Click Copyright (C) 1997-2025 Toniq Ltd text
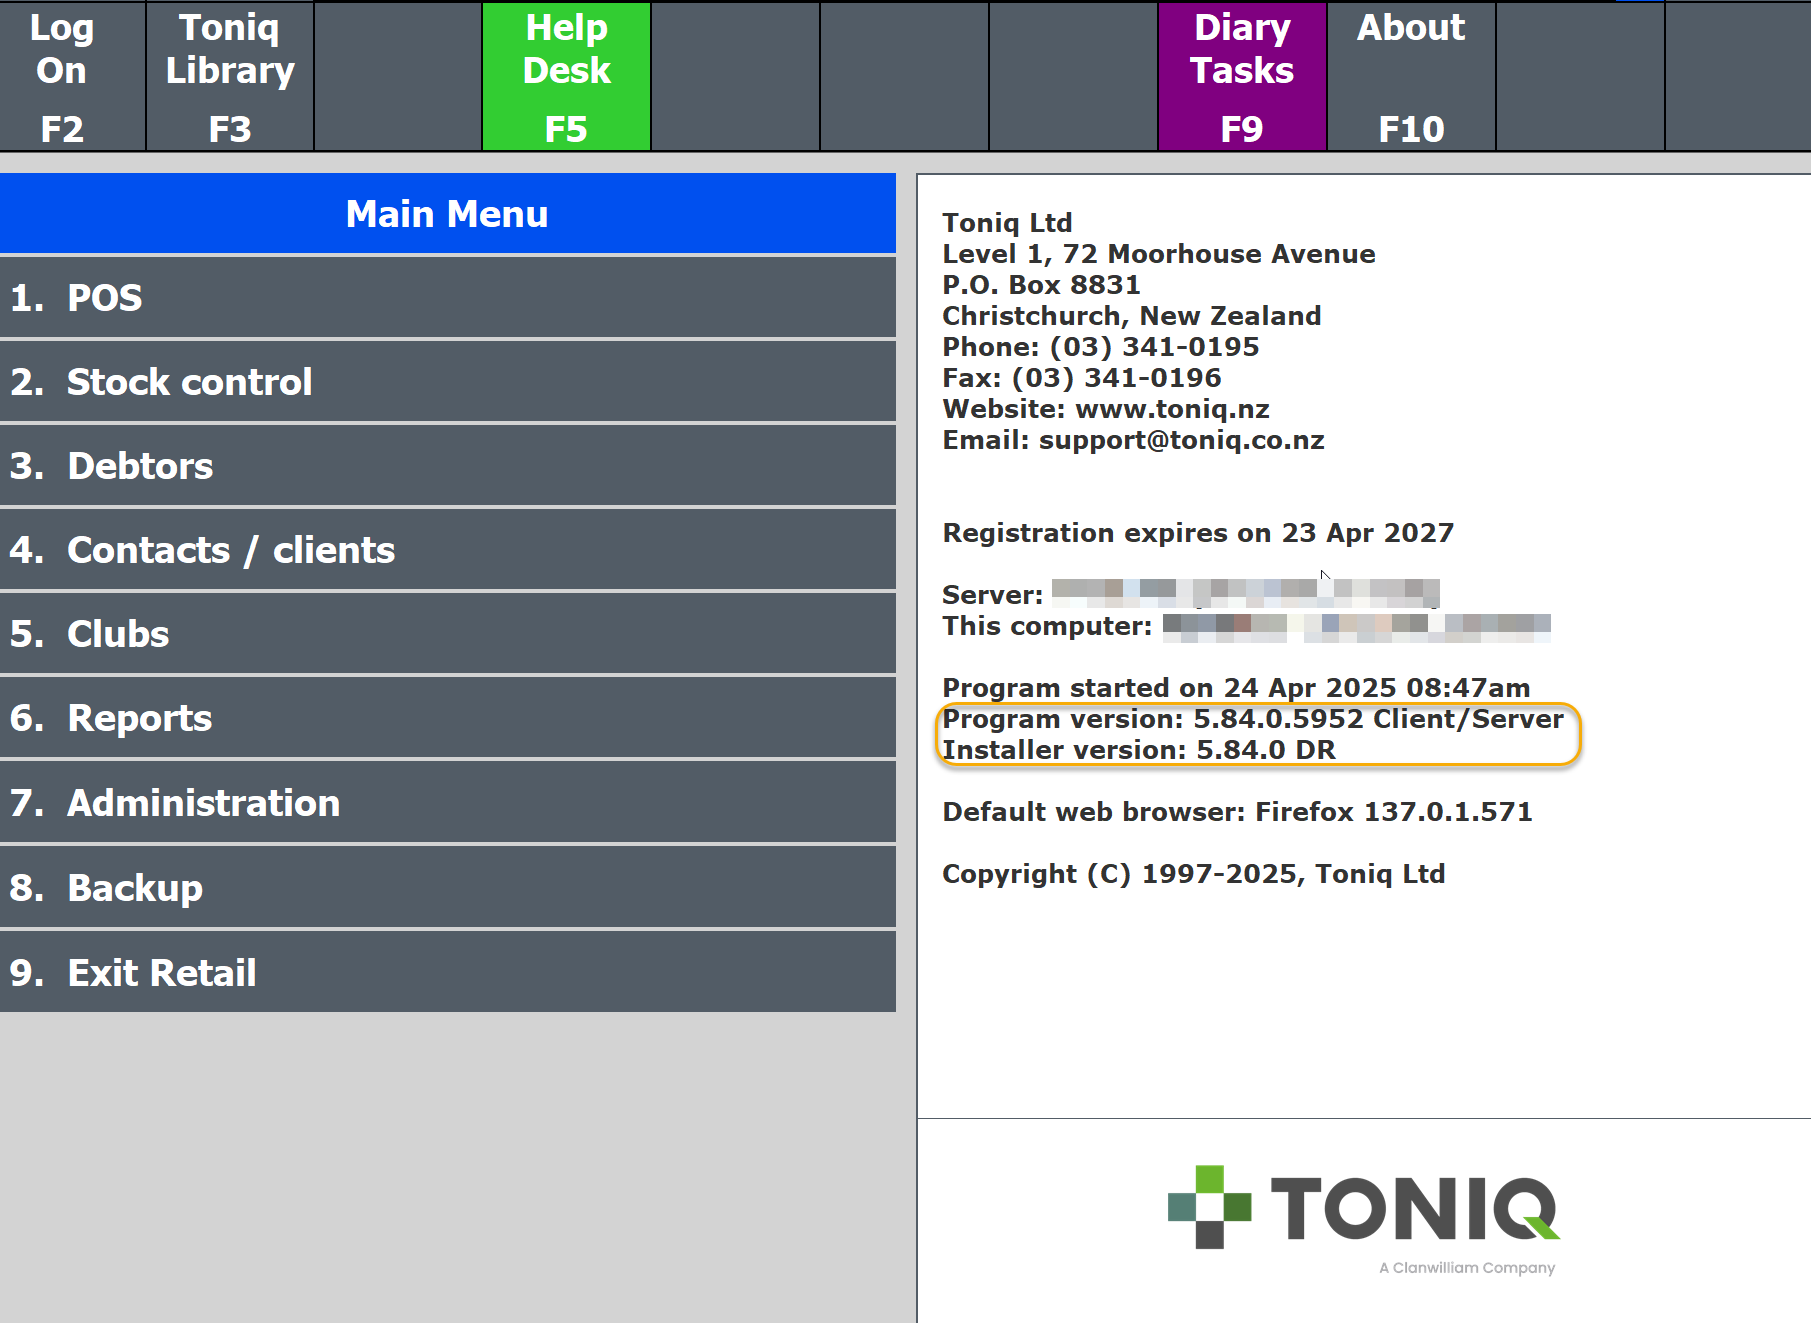This screenshot has width=1811, height=1323. pos(1194,874)
